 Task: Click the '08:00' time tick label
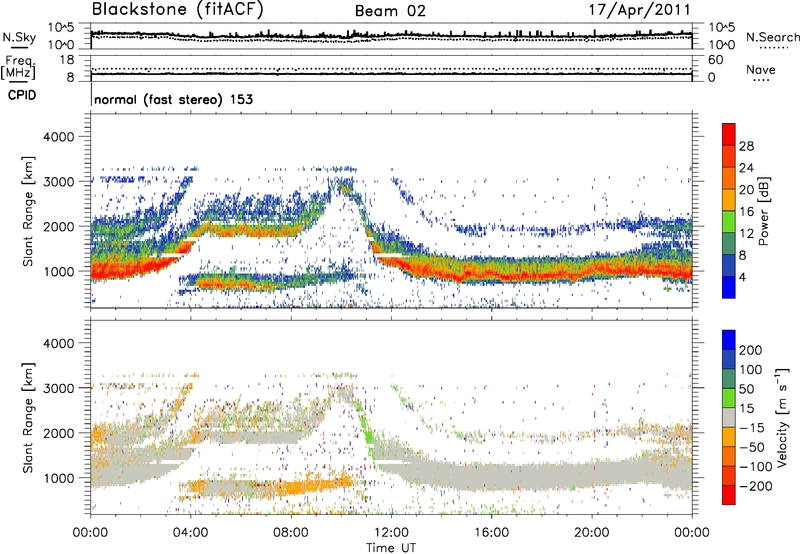click(291, 533)
